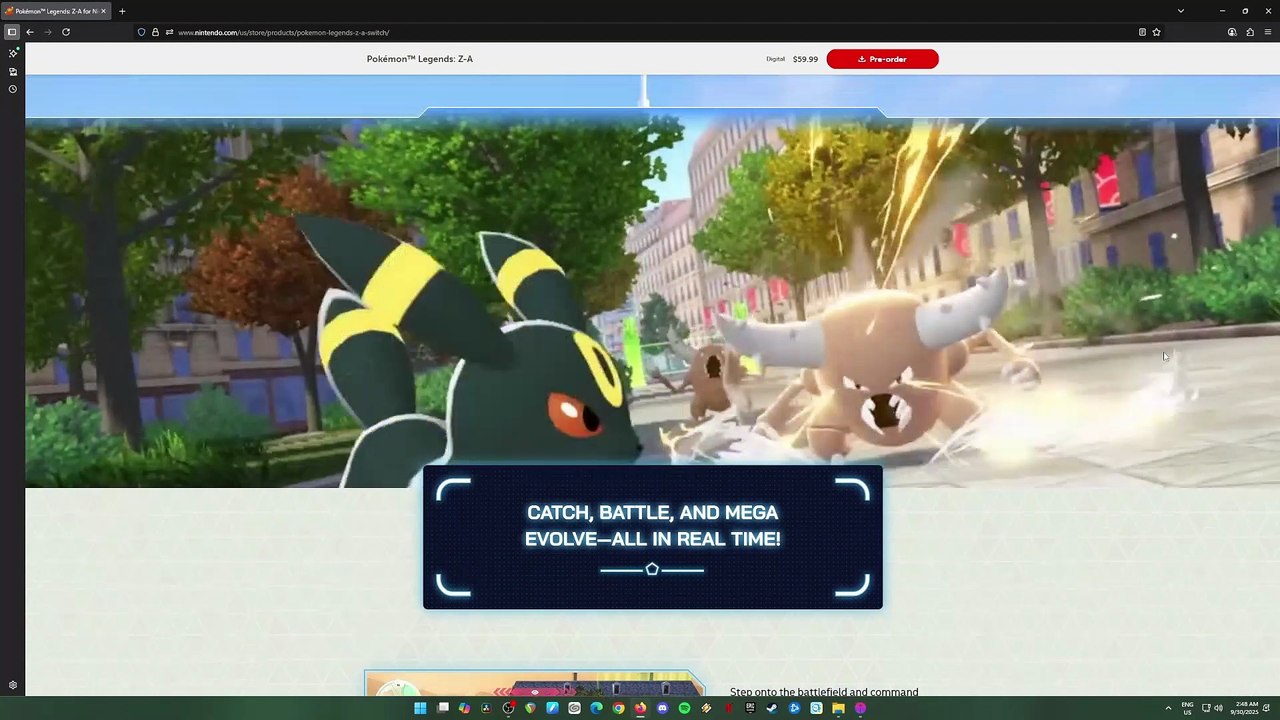This screenshot has width=1280, height=720.
Task: Bookmark this page with the star icon
Action: click(1156, 32)
